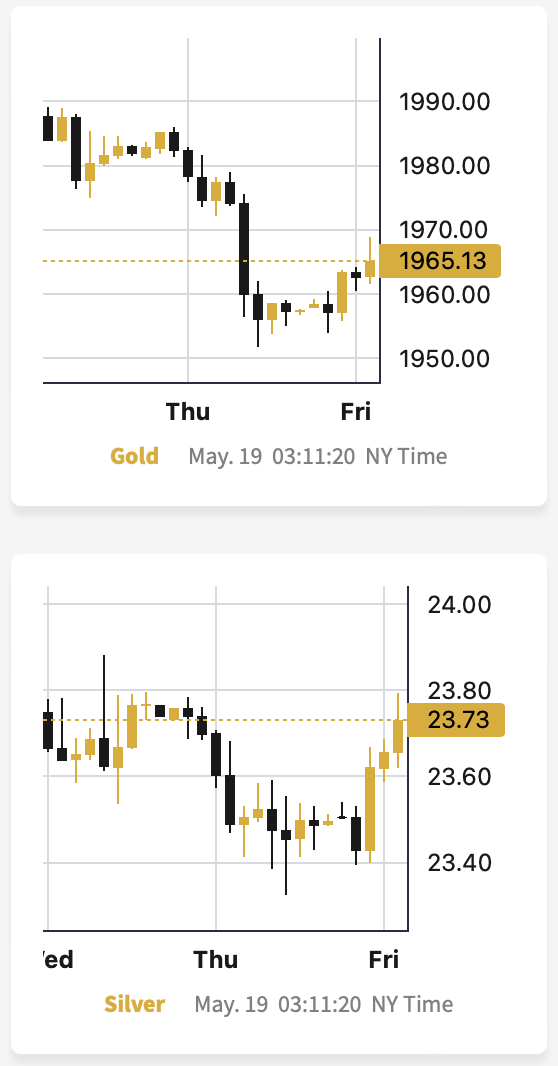The image size is (558, 1066).
Task: Click the 1970.00 gold price label
Action: point(444,230)
